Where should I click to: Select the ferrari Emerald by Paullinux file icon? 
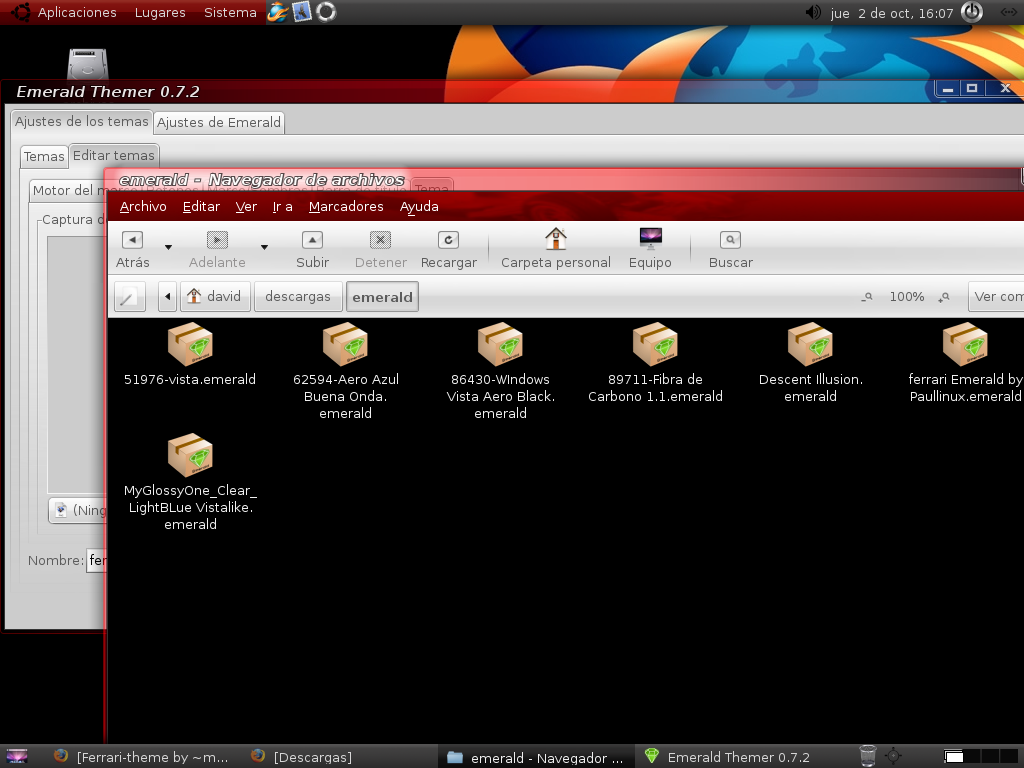point(965,344)
